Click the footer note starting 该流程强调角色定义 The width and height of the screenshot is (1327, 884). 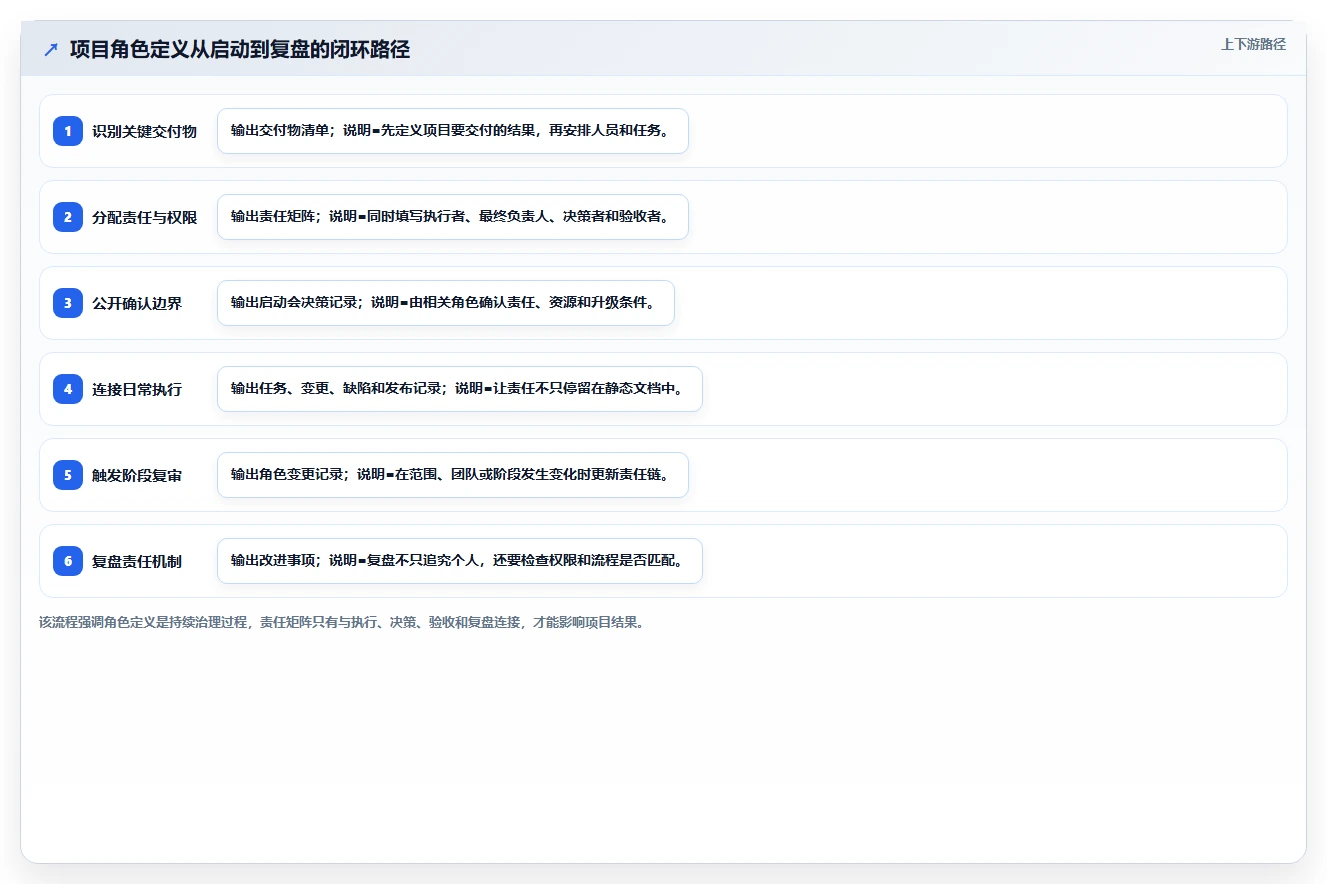(343, 622)
